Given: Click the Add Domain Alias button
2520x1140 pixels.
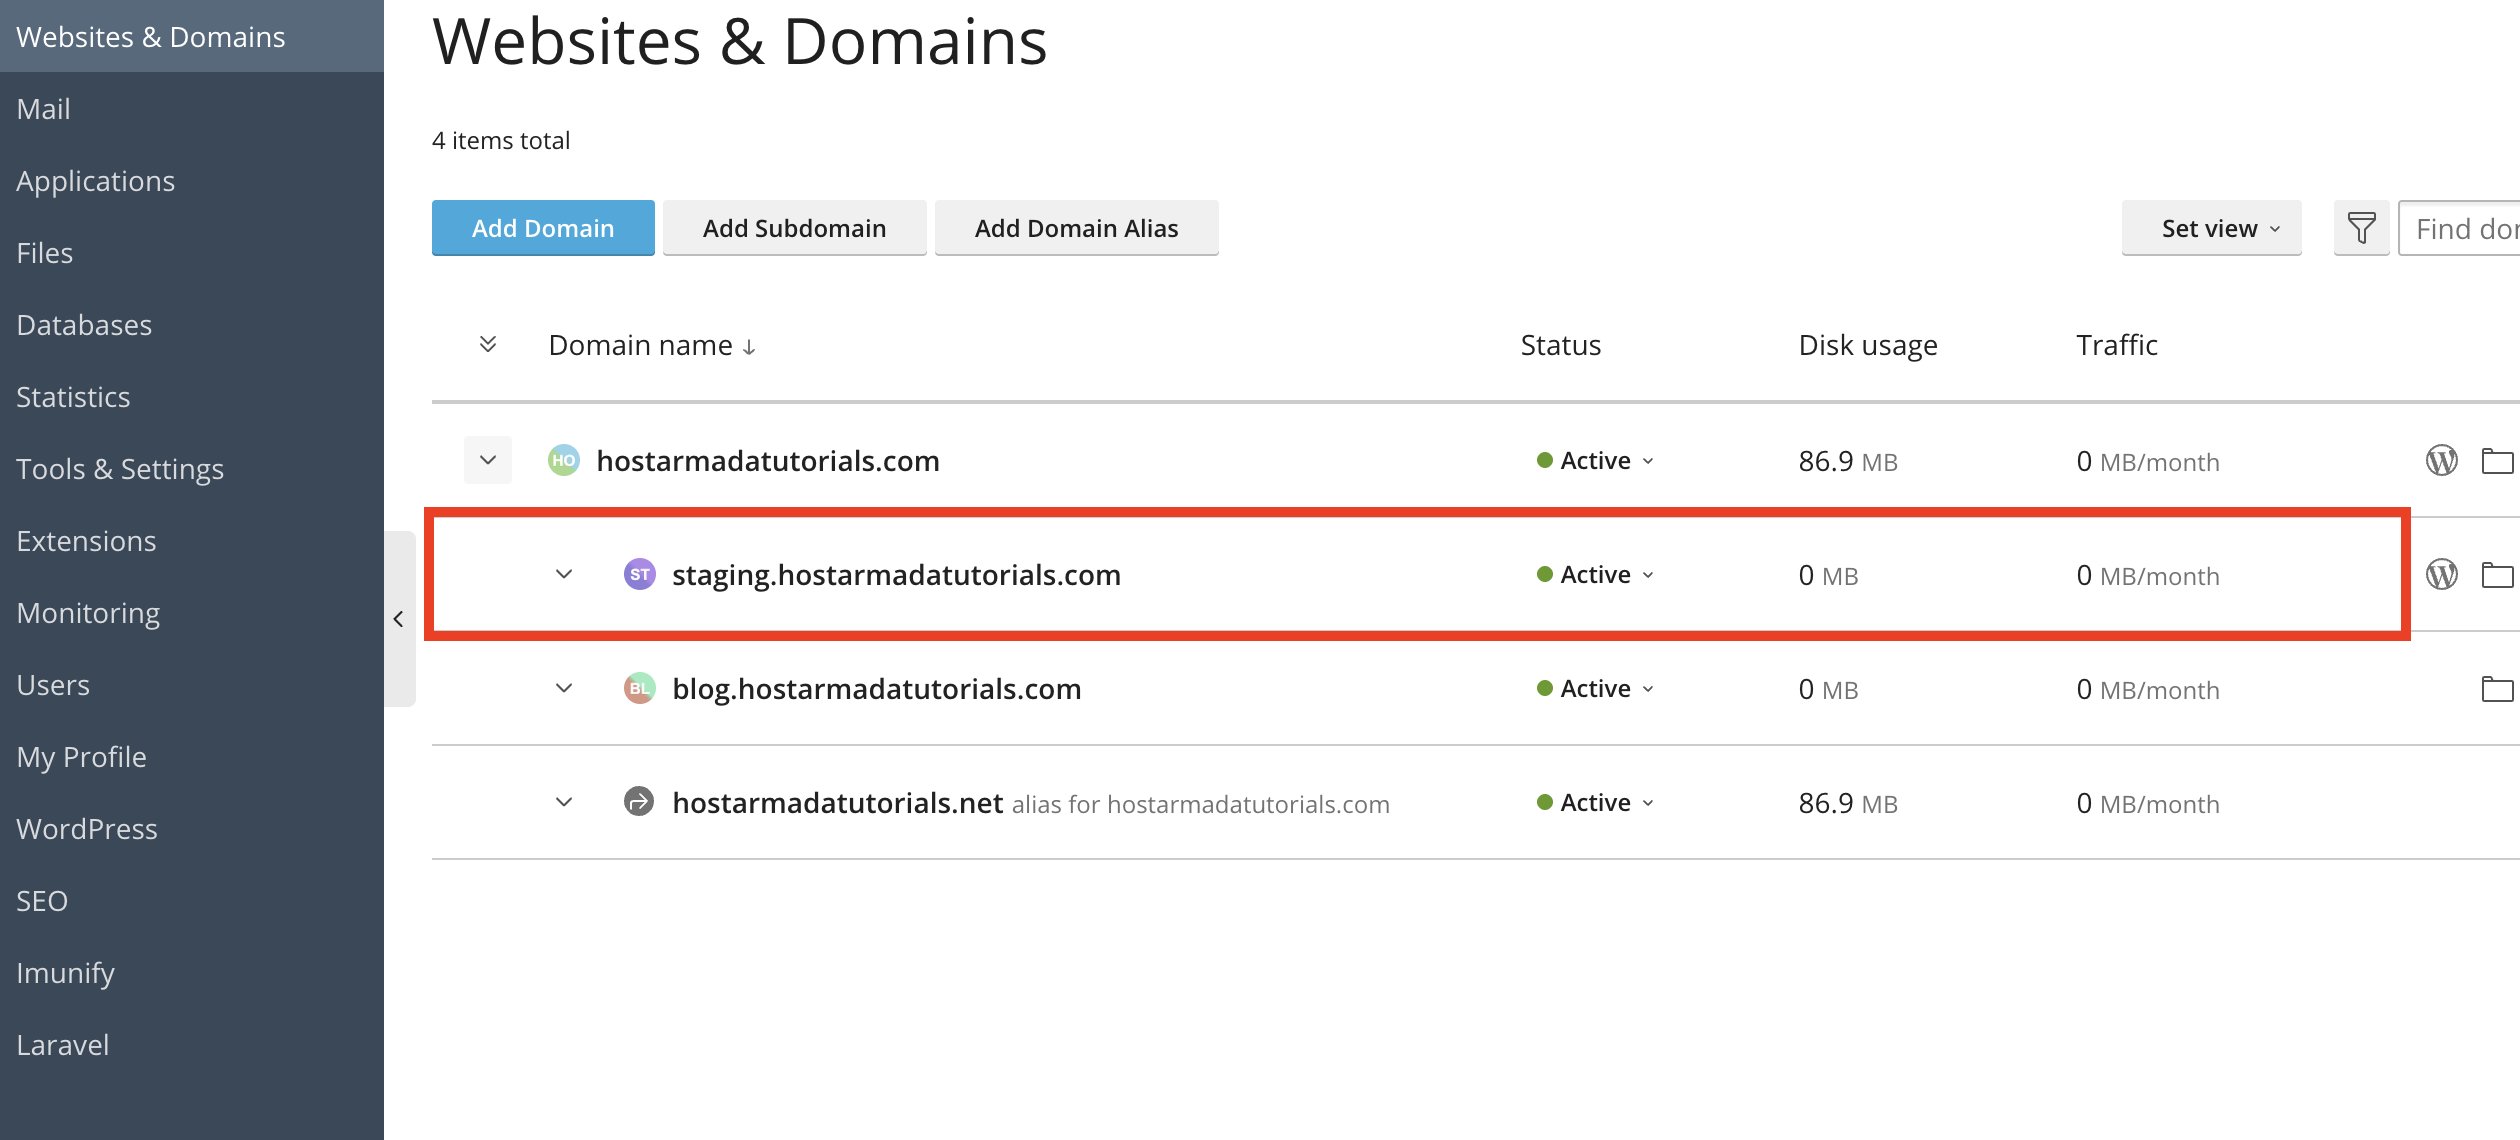Looking at the screenshot, I should pos(1077,228).
